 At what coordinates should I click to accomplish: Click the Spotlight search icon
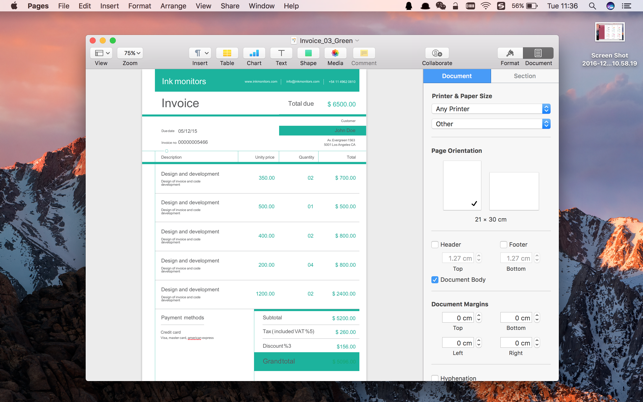(592, 6)
